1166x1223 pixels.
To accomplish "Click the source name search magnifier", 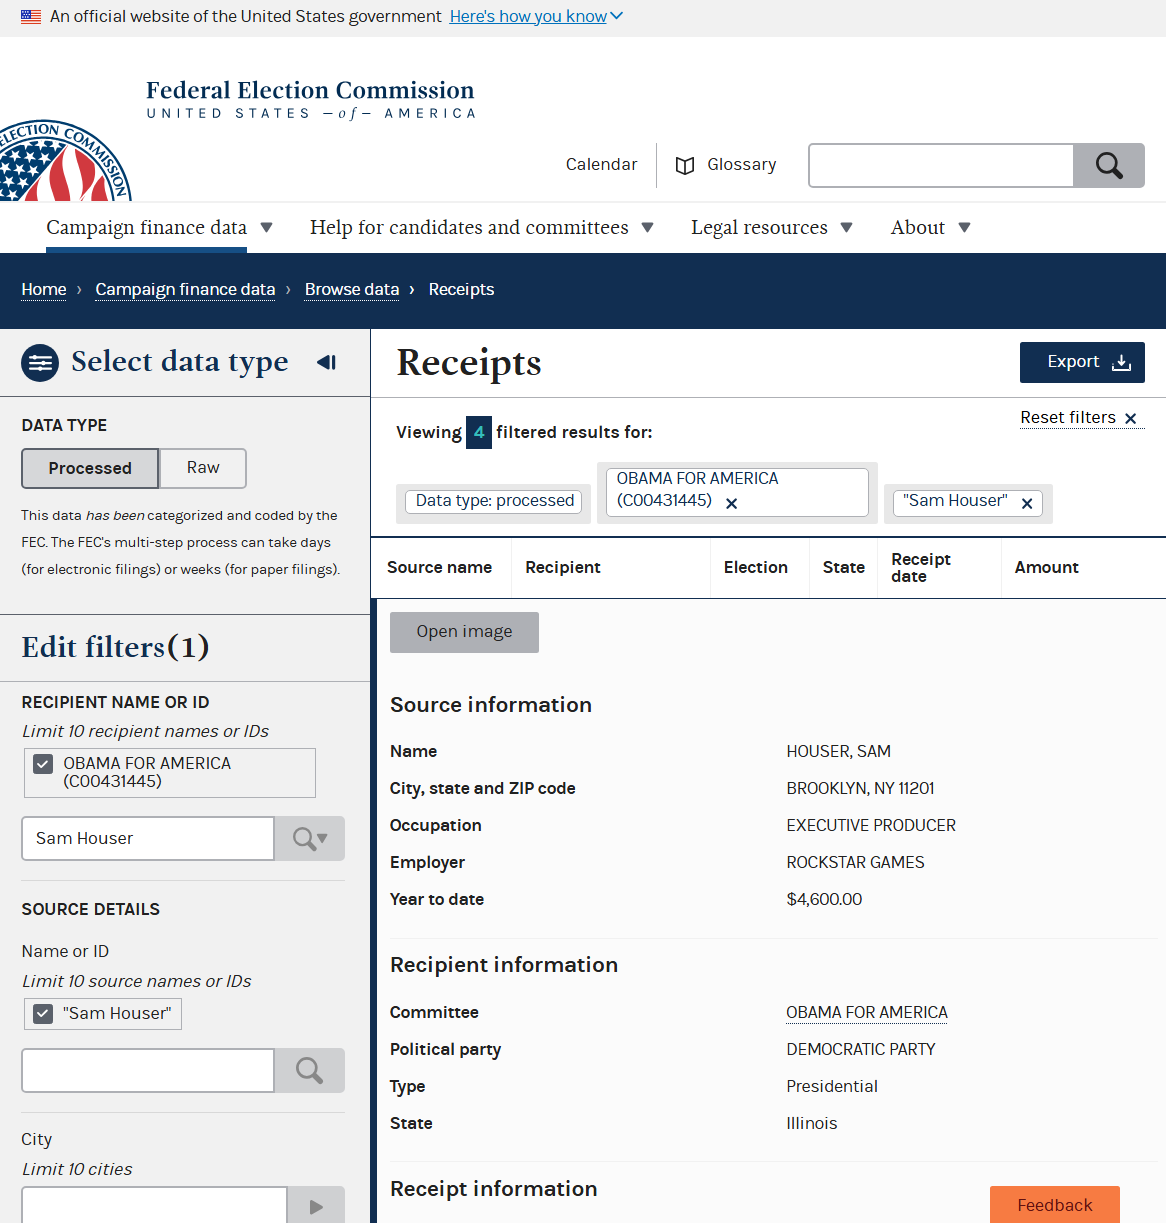I will (x=310, y=1071).
